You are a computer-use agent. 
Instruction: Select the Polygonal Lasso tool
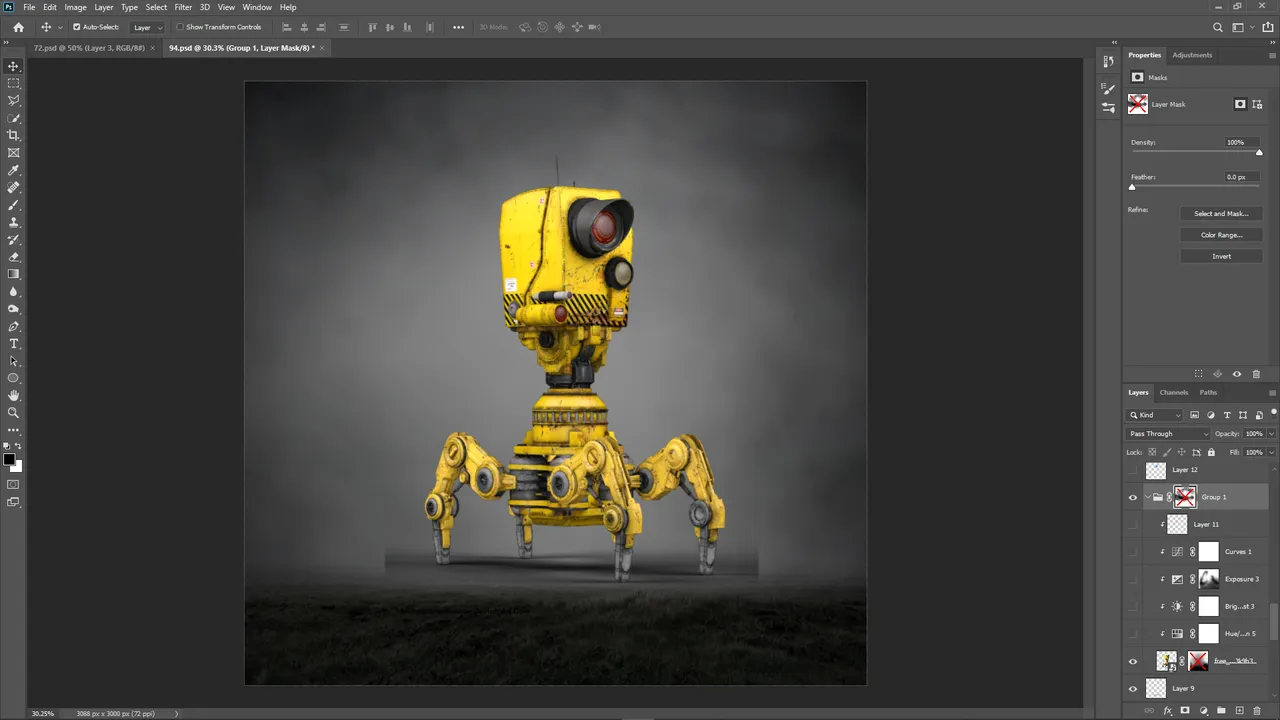coord(13,100)
